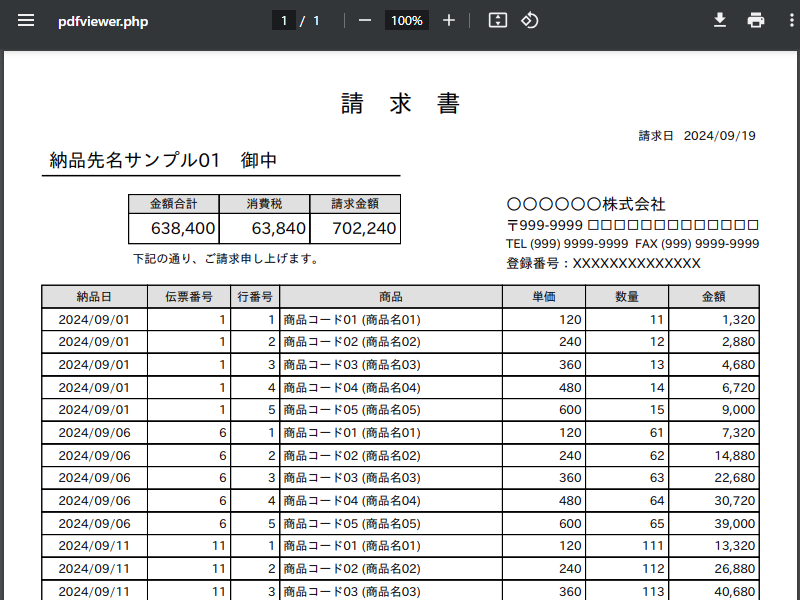The image size is (800, 600).
Task: Click quantity 11 in the first row
Action: click(x=657, y=320)
